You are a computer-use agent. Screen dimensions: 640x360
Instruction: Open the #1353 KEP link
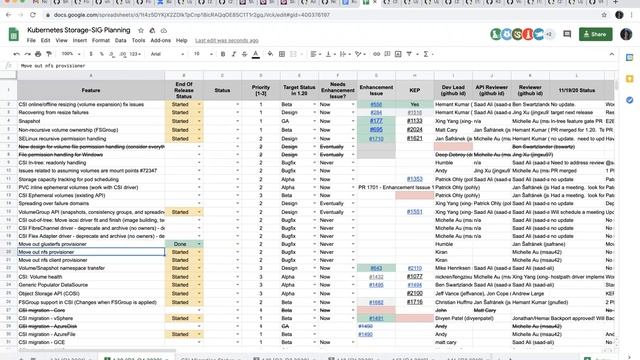414,179
